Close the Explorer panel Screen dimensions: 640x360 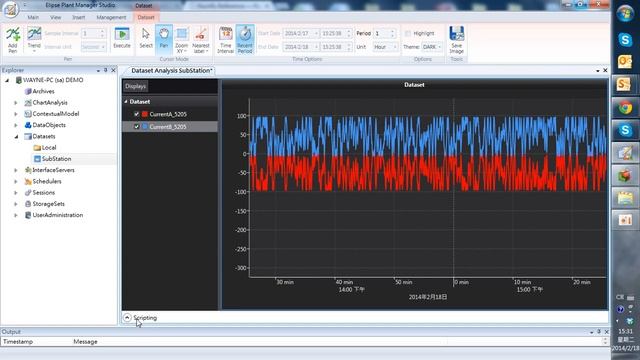[113, 71]
